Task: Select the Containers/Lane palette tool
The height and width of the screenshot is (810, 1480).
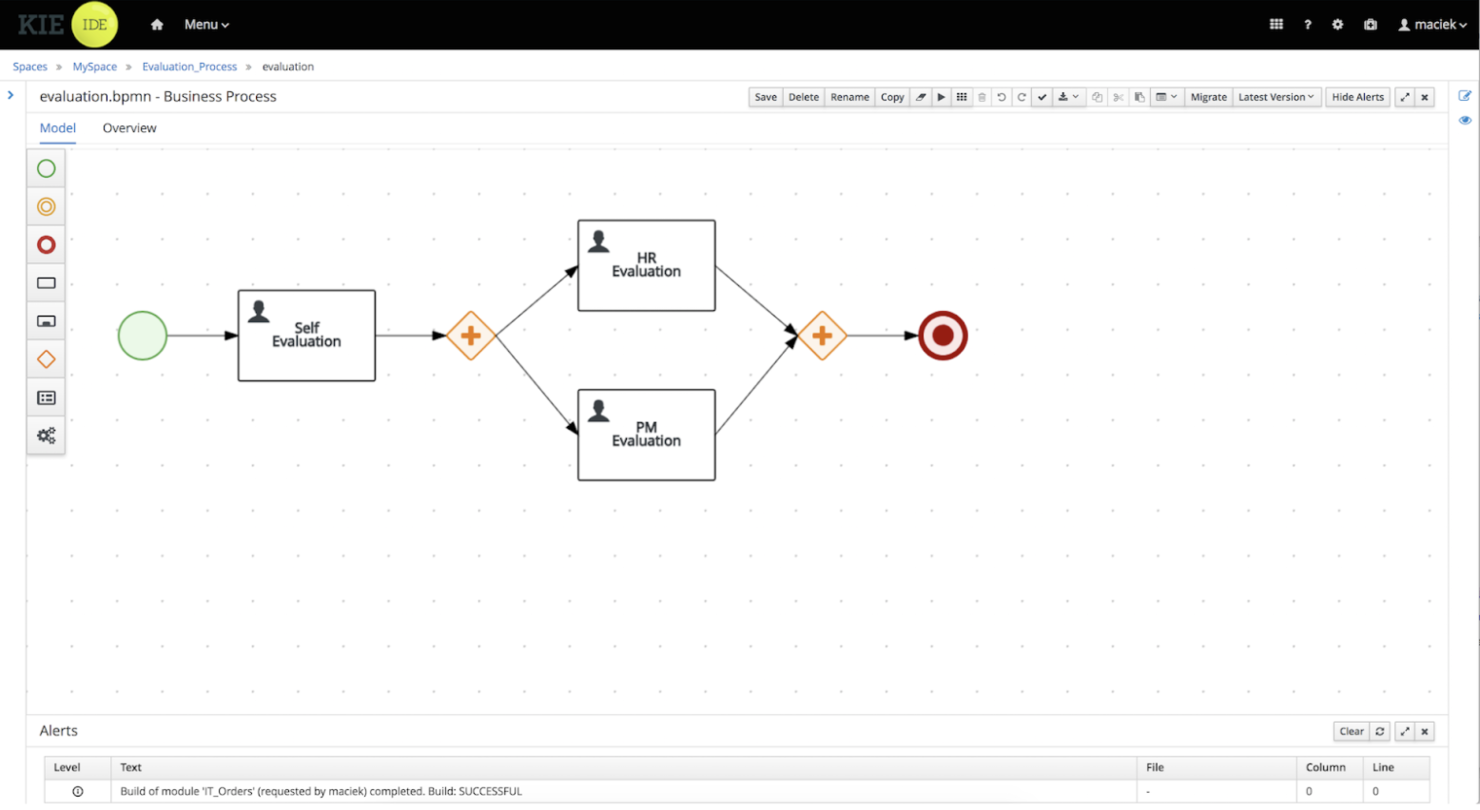Action: (x=46, y=397)
